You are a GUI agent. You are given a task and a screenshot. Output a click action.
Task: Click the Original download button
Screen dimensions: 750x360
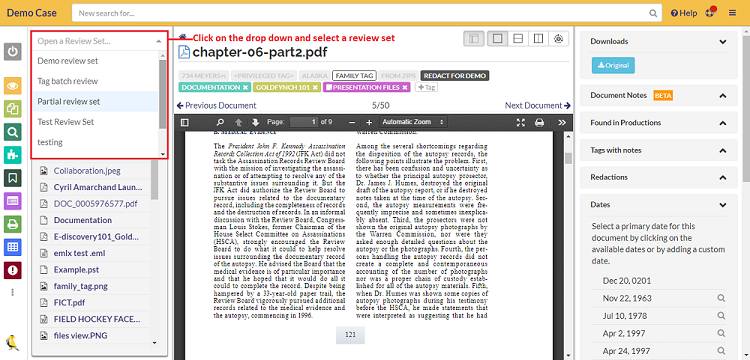tap(613, 65)
